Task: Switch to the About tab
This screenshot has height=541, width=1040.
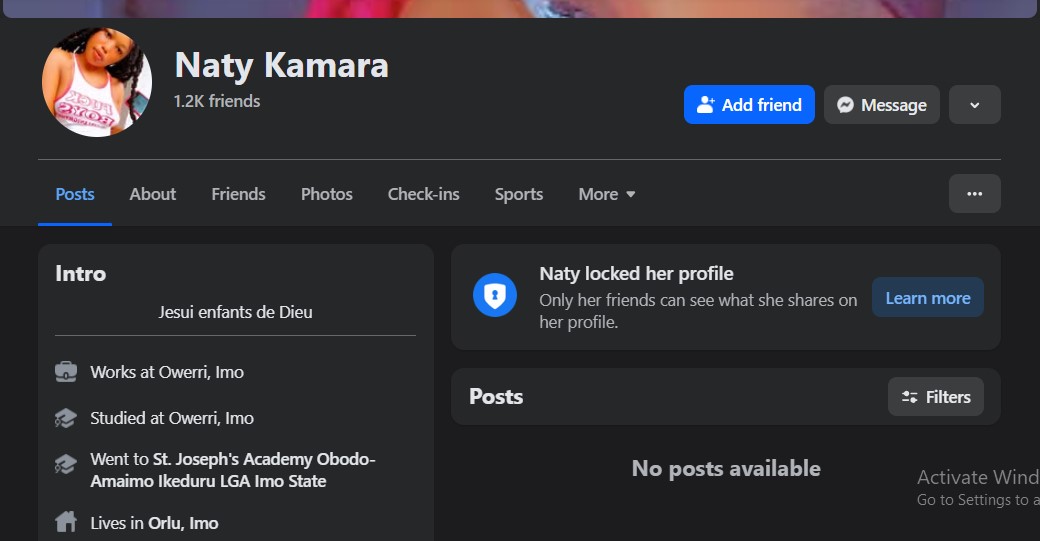Action: pyautogui.click(x=152, y=194)
